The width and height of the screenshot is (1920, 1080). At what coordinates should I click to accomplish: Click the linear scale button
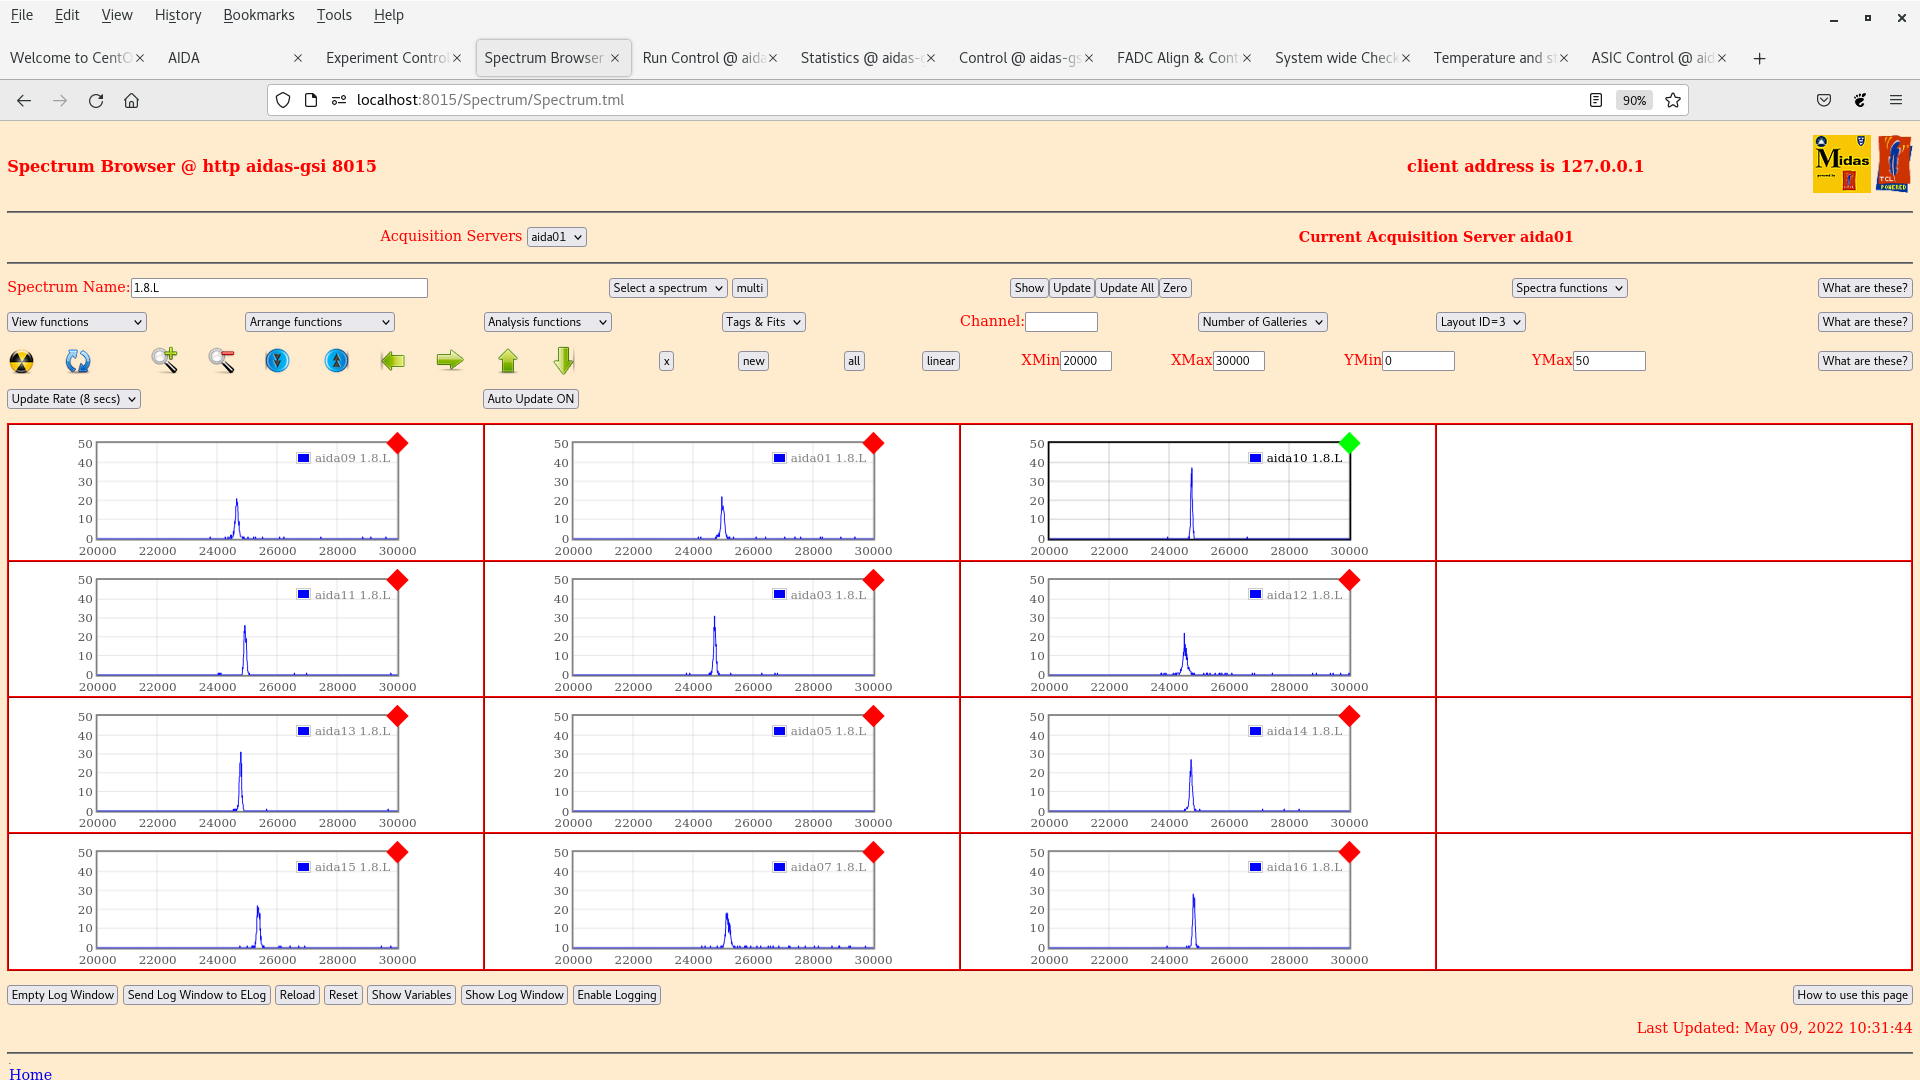click(941, 361)
